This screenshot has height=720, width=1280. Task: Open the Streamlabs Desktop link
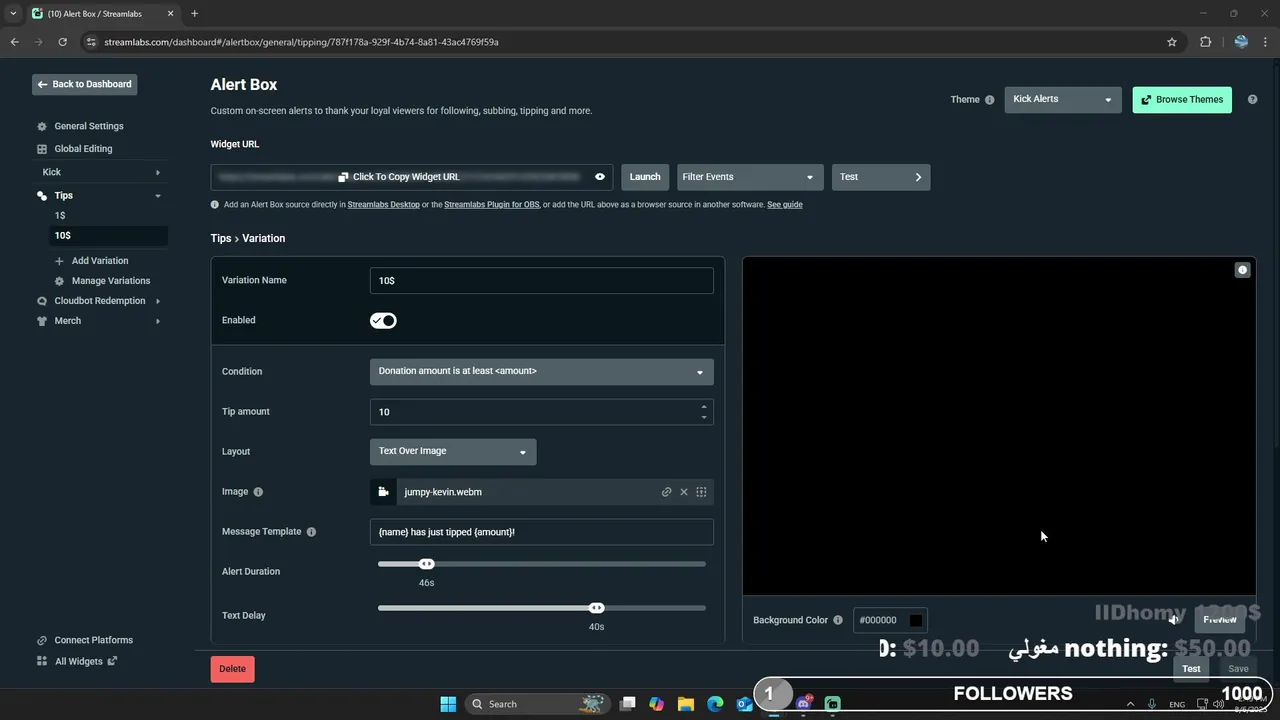384,205
